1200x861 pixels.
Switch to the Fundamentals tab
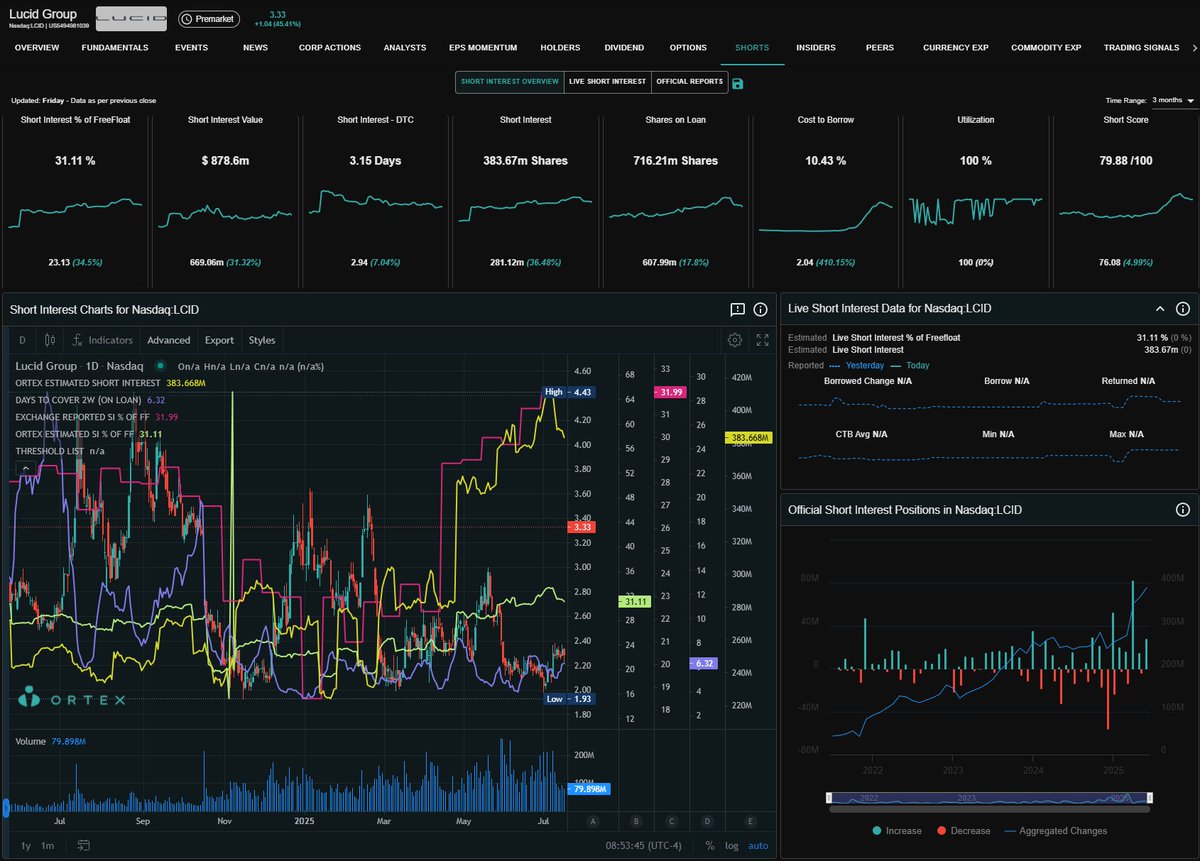click(115, 47)
